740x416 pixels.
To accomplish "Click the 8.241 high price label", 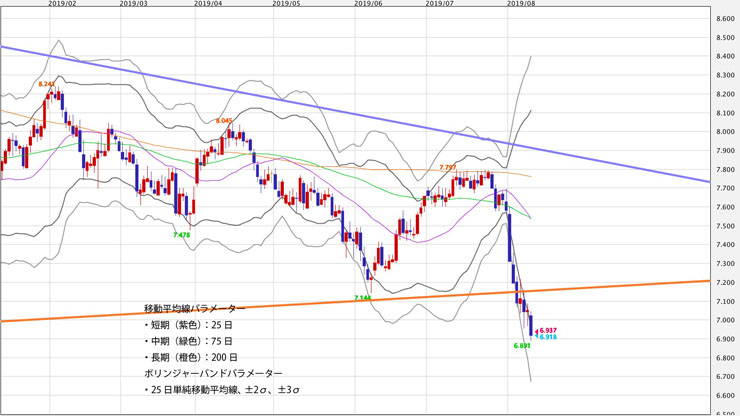I will tap(47, 84).
